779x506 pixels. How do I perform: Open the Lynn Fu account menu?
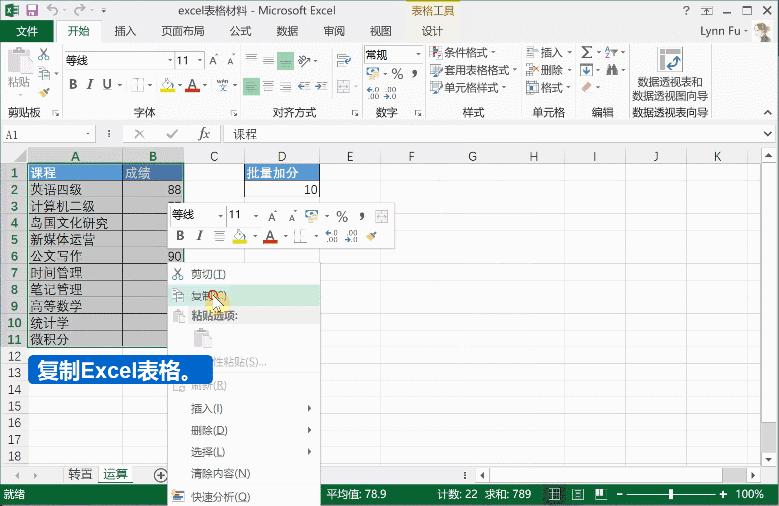pyautogui.click(x=723, y=31)
